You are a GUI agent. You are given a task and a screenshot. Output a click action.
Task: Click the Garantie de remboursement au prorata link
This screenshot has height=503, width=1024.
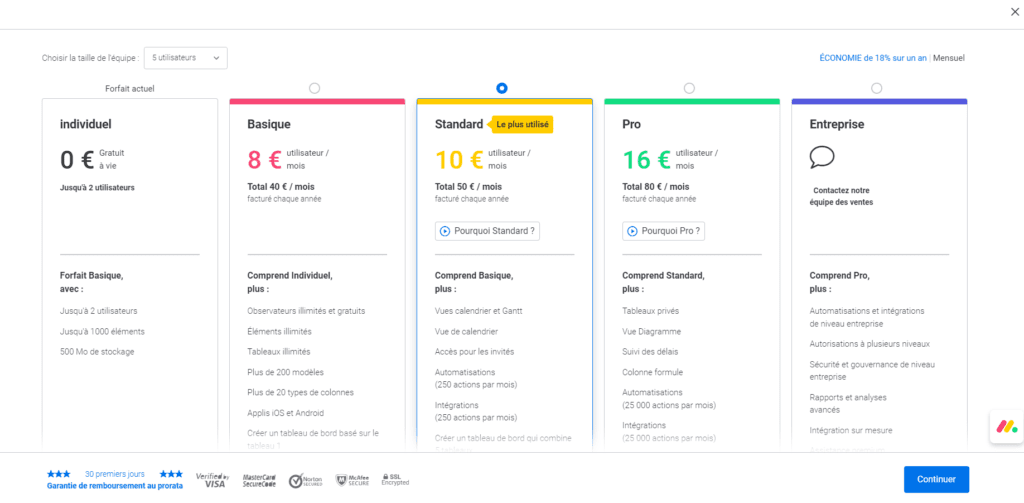[115, 486]
